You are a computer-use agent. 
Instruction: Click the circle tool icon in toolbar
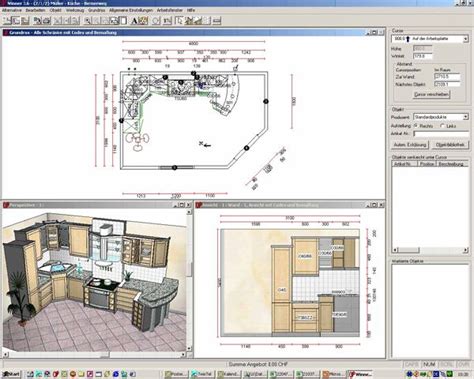[x=156, y=21]
